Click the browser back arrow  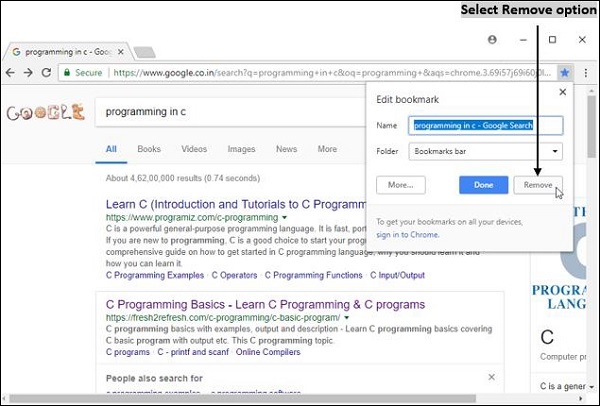click(x=10, y=73)
